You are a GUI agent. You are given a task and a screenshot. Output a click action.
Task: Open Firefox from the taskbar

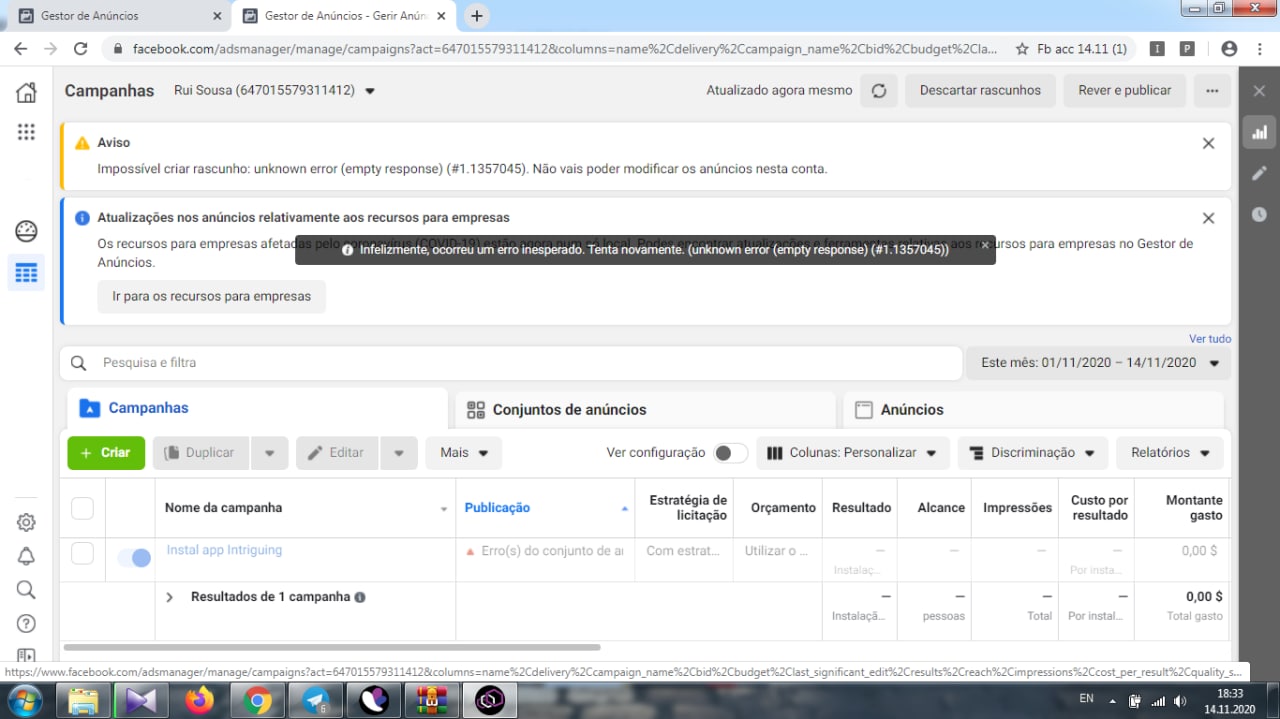pyautogui.click(x=200, y=700)
